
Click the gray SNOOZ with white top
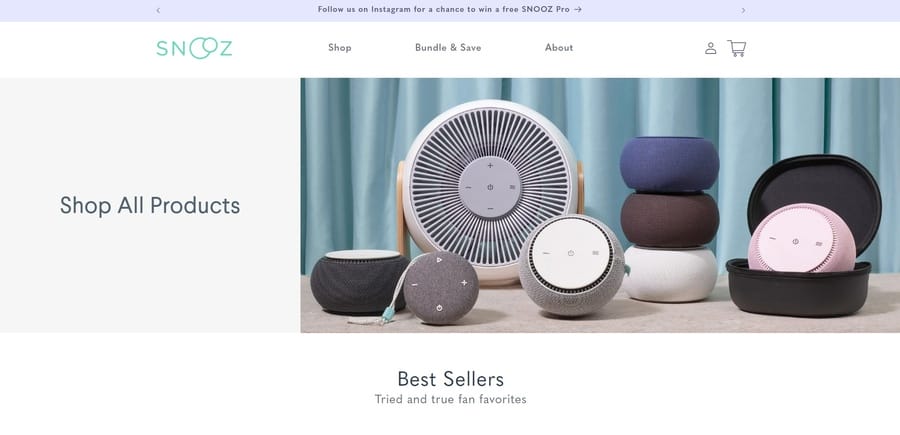pos(572,265)
